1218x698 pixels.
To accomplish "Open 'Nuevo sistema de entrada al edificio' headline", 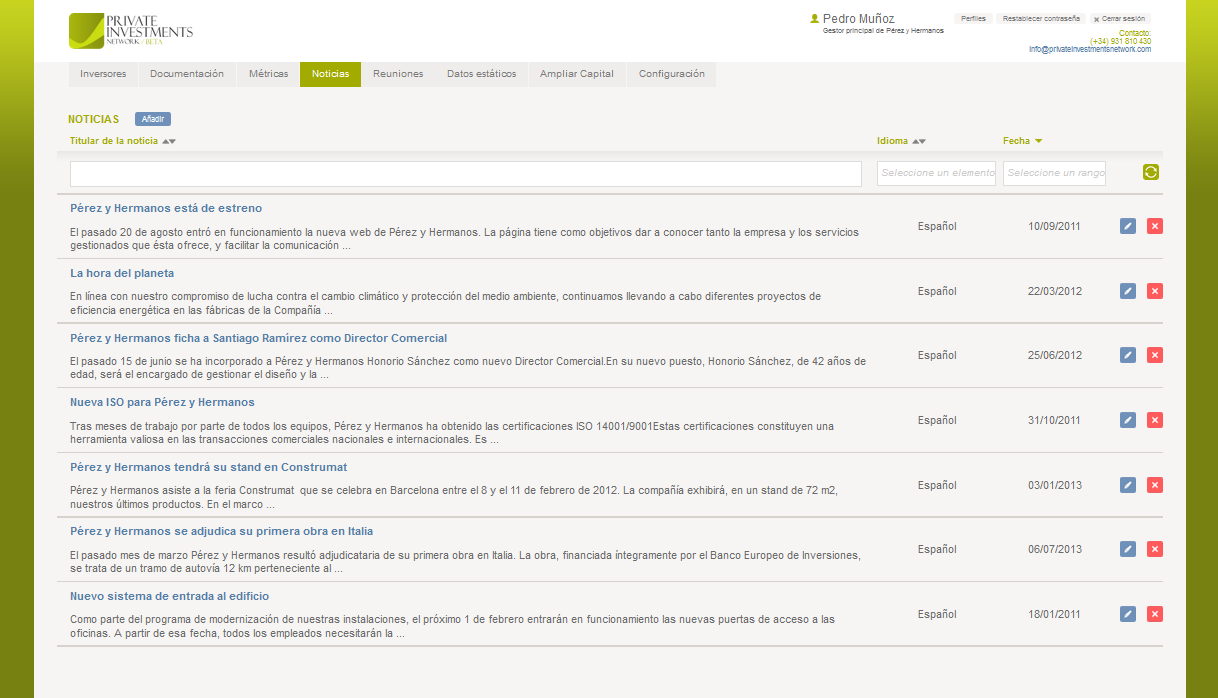I will tap(169, 596).
